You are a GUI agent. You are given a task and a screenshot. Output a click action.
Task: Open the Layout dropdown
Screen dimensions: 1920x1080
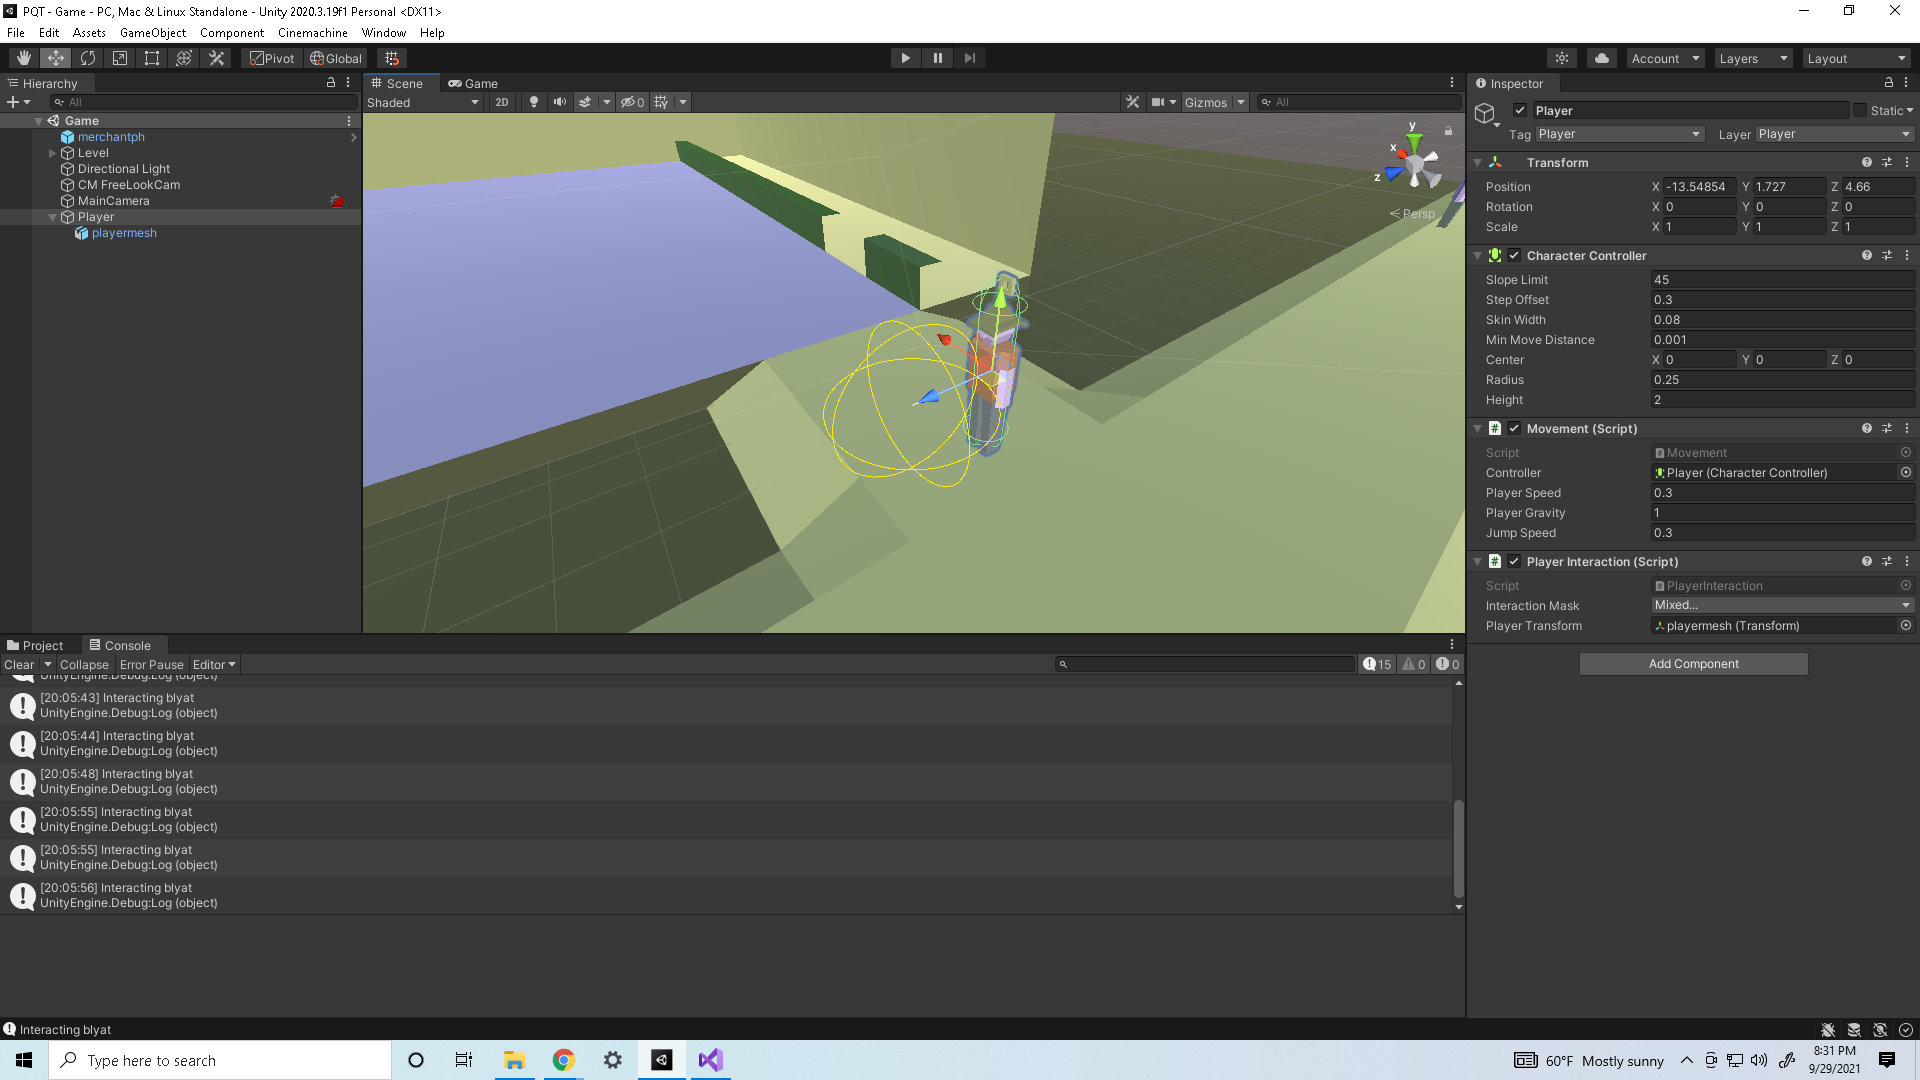click(x=1857, y=58)
